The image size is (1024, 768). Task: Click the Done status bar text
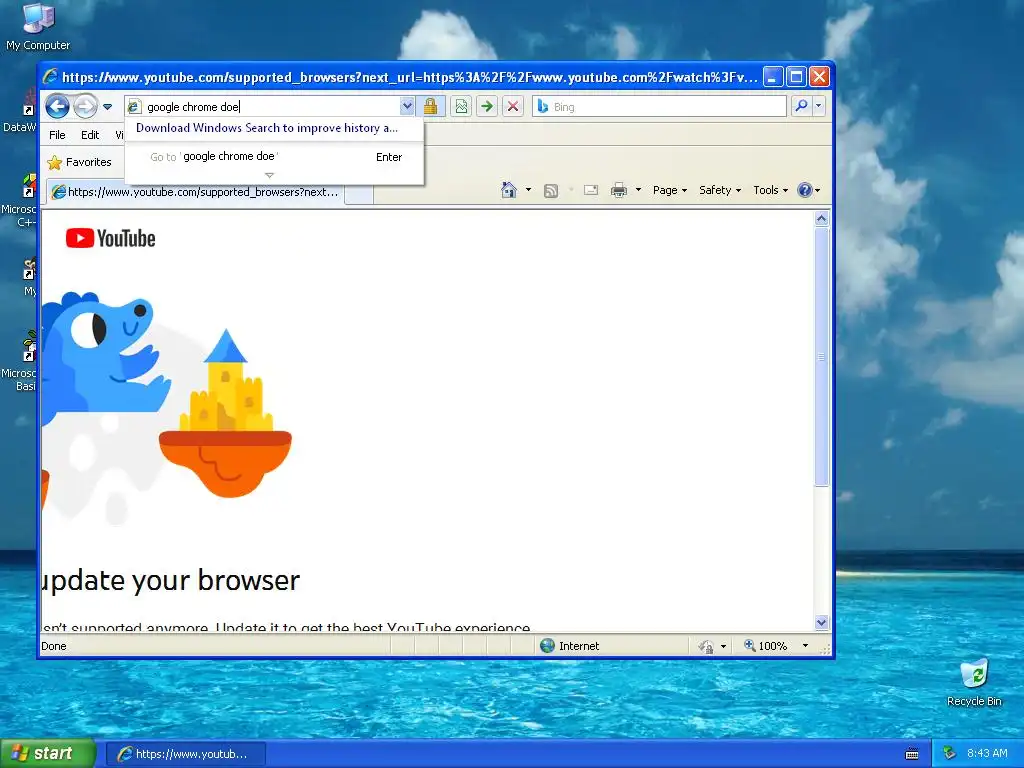(x=54, y=646)
